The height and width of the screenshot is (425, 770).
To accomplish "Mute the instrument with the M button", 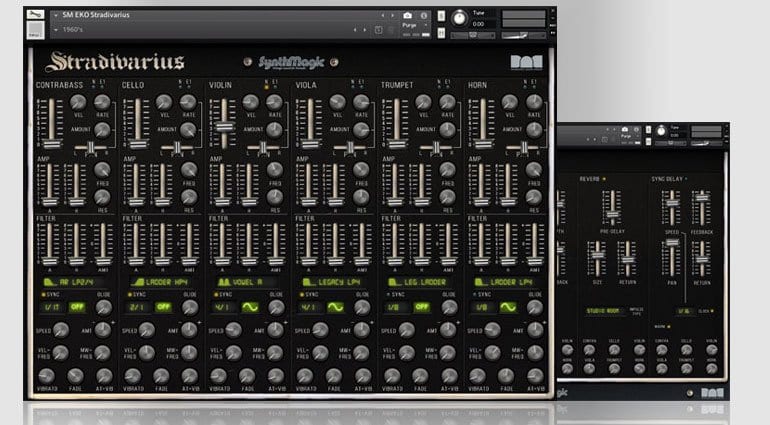I will (x=441, y=33).
